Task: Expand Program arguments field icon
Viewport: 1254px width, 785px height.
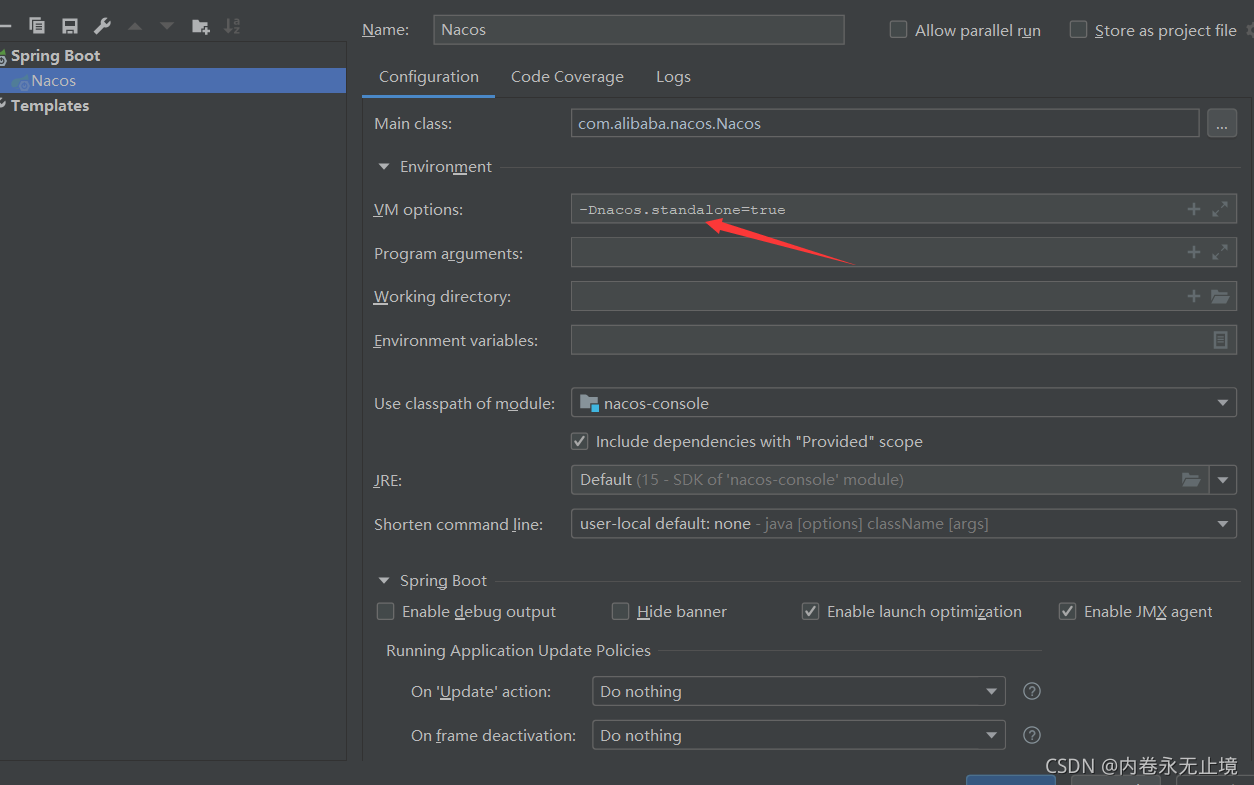Action: pos(1220,252)
